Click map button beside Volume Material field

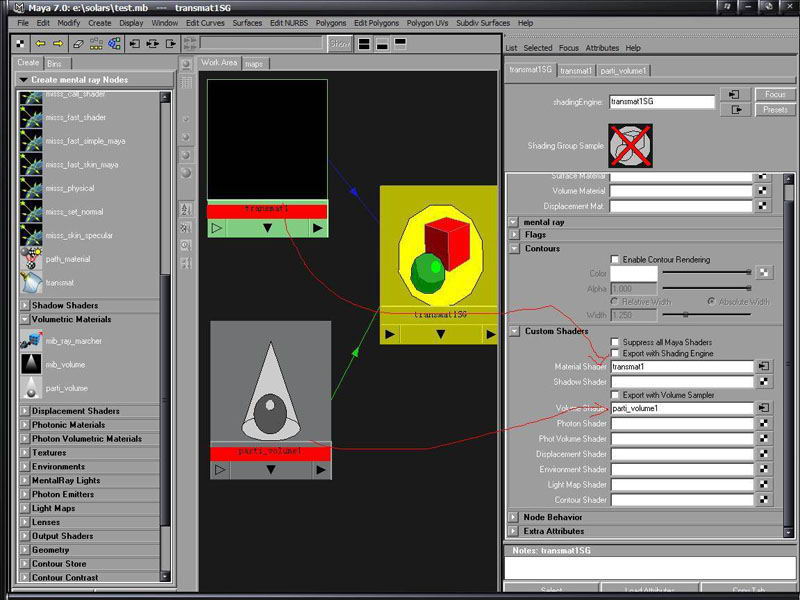764,192
